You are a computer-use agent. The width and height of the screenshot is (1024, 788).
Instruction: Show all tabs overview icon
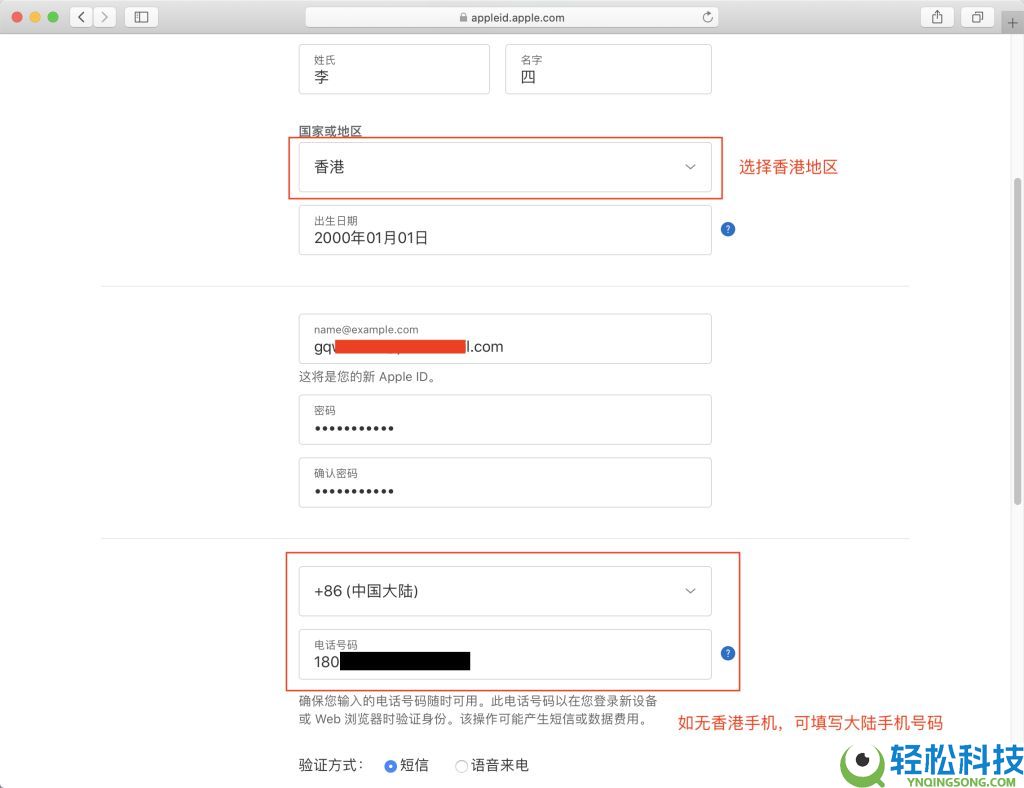point(977,17)
